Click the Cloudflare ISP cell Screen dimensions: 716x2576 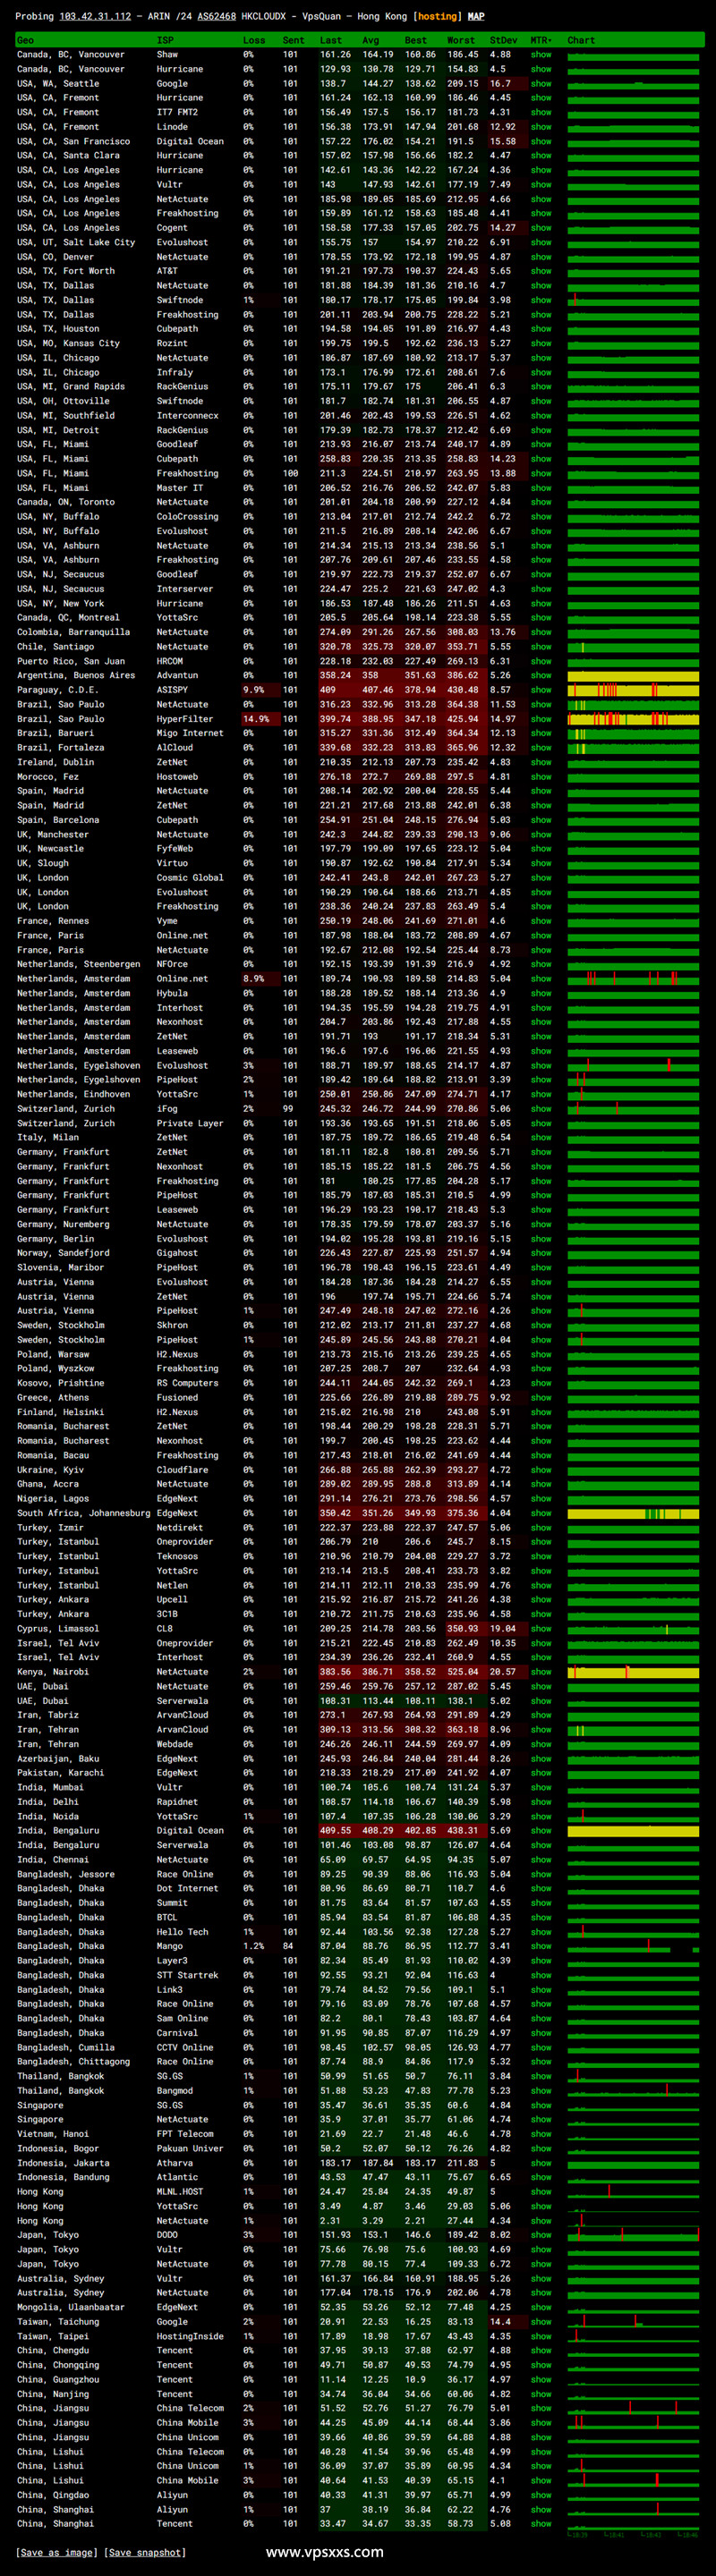click(182, 1470)
